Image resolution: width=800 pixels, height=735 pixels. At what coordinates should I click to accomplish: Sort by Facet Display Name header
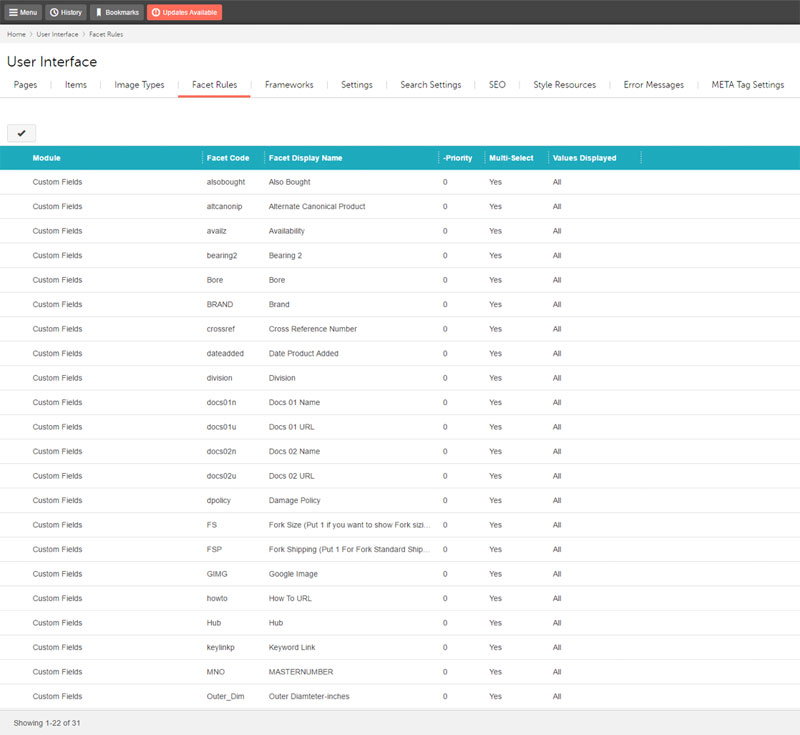[x=306, y=158]
